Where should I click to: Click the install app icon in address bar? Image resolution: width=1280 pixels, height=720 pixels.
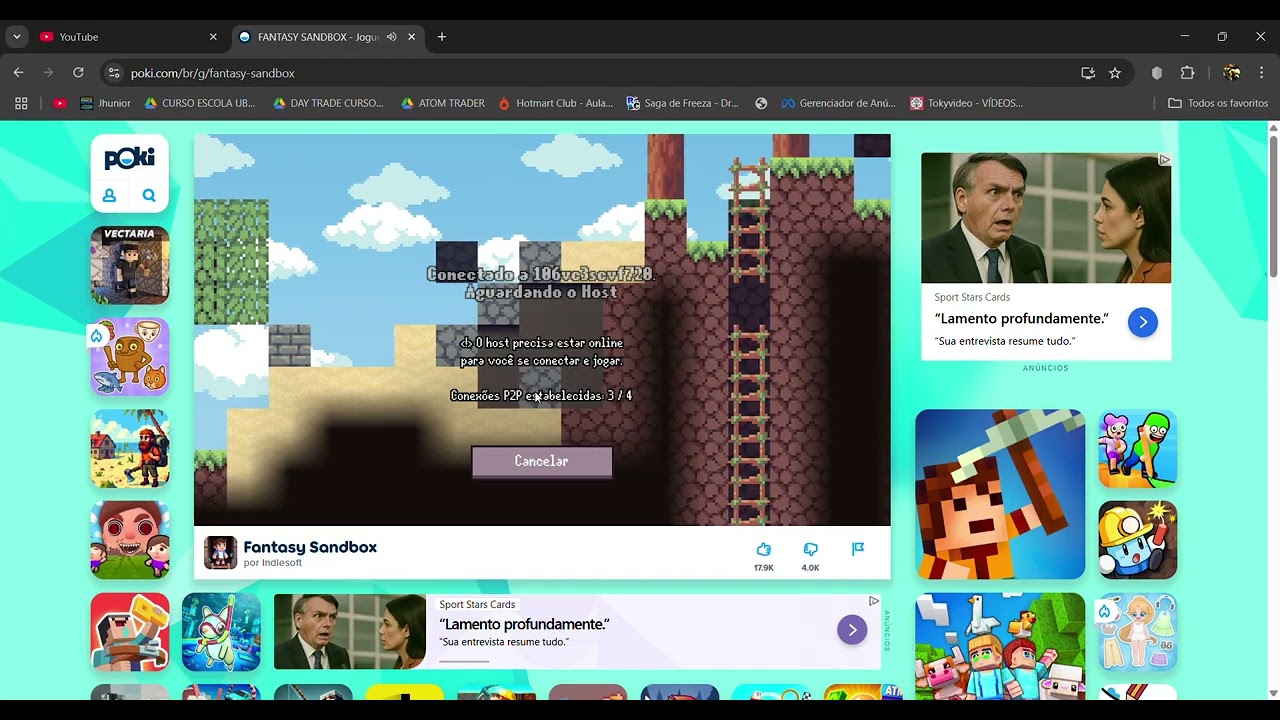pyautogui.click(x=1088, y=73)
